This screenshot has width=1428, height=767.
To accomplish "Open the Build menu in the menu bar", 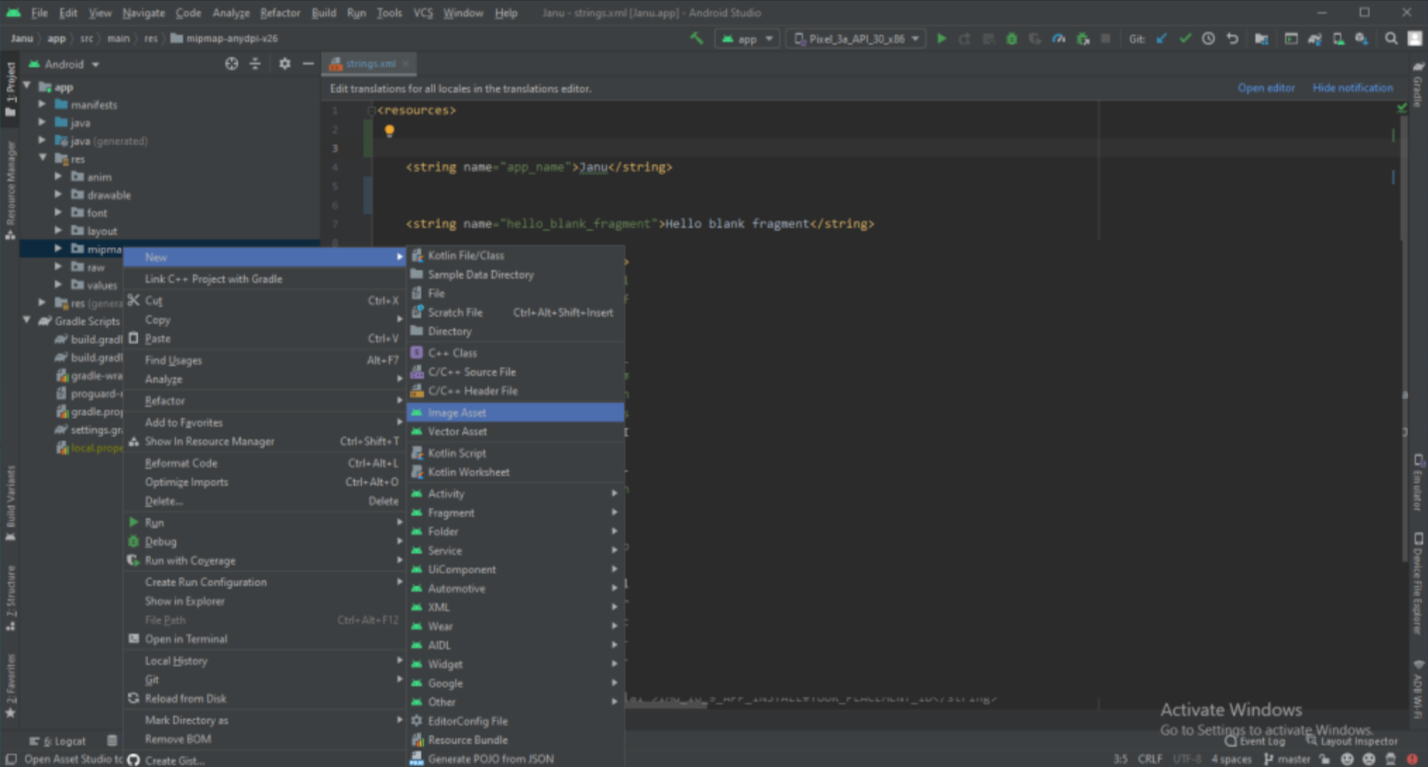I will 324,13.
